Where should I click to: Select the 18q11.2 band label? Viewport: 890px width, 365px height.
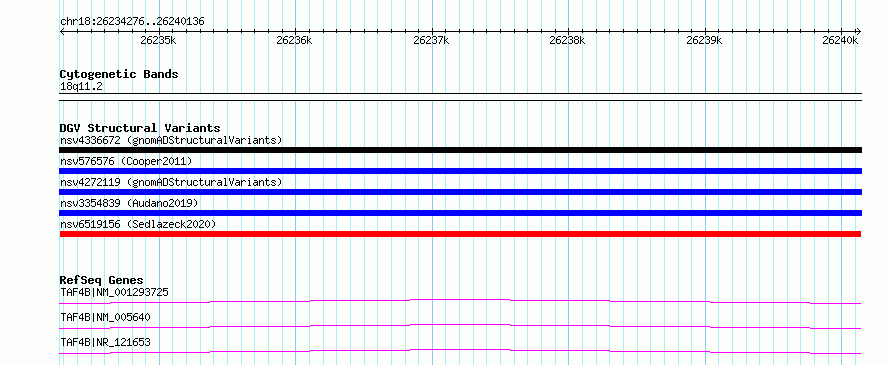(x=81, y=87)
